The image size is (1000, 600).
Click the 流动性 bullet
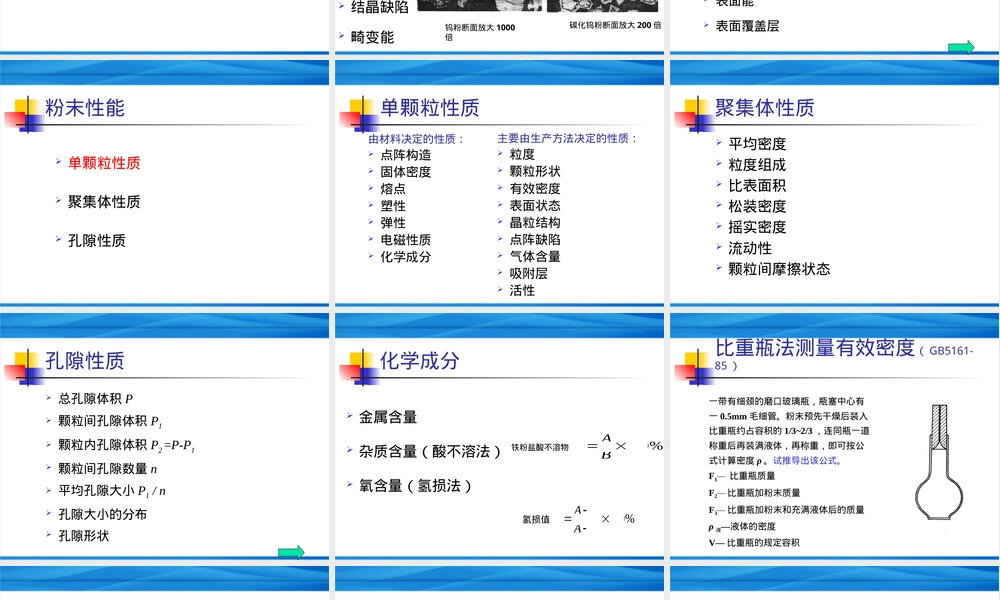point(750,248)
